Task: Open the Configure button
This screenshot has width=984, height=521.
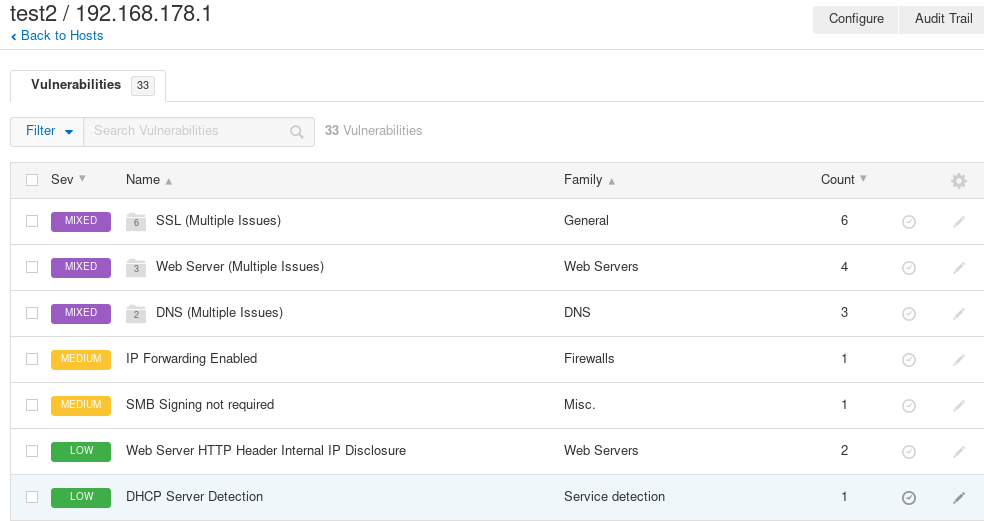Action: (856, 19)
